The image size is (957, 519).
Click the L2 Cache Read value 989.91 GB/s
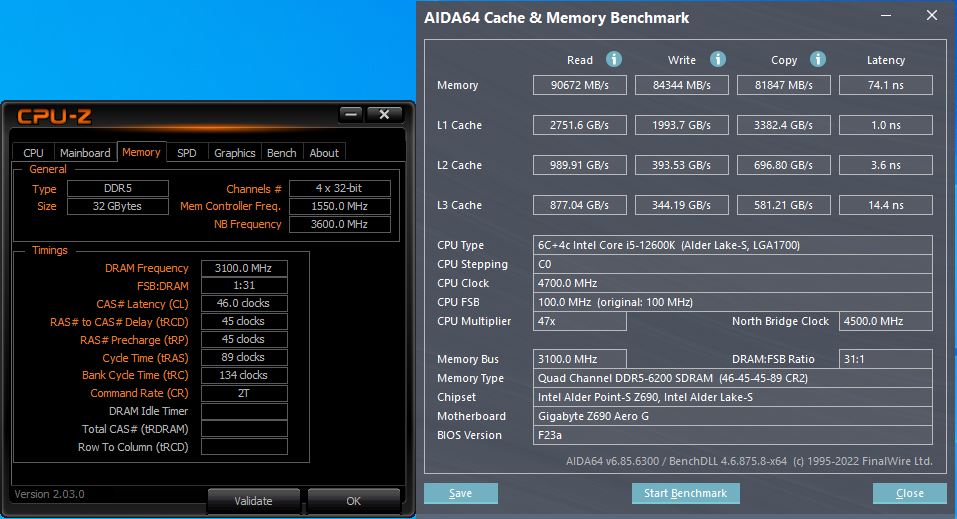pos(580,165)
